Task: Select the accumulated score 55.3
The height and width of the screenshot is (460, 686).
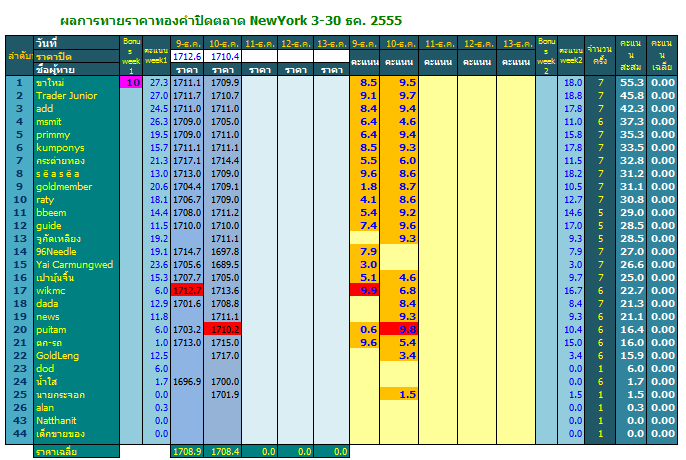Action: [x=631, y=82]
